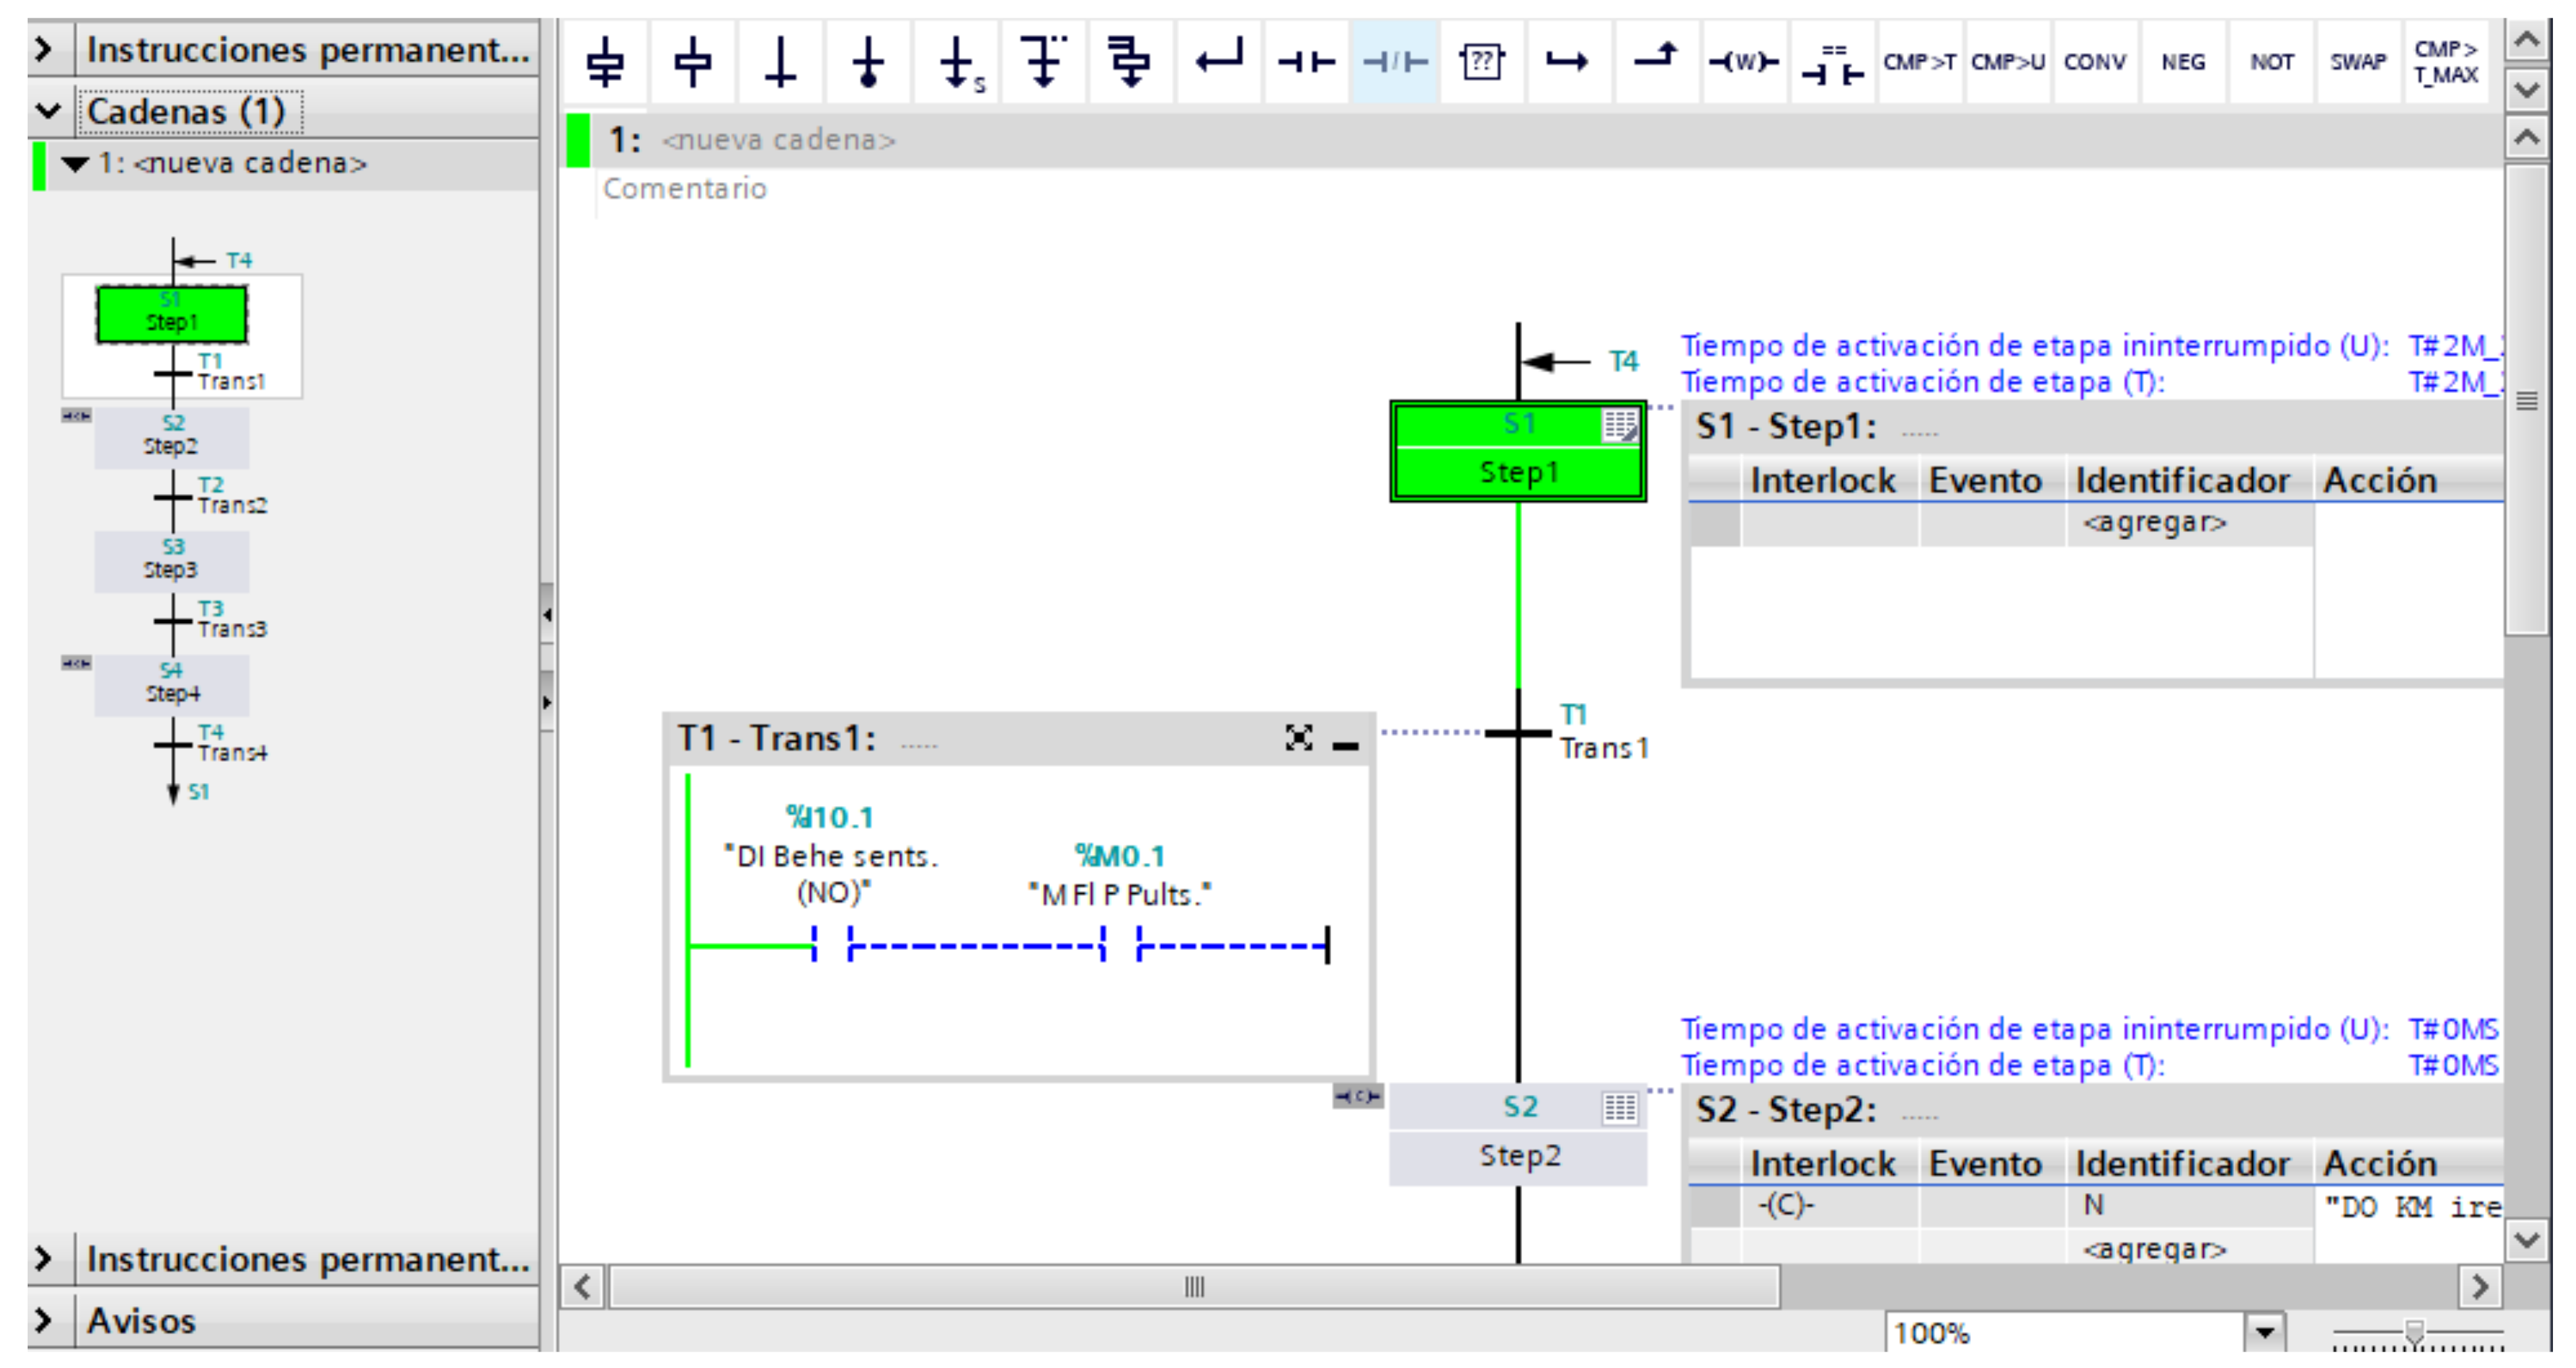Expand the Avisos section

pyautogui.click(x=43, y=1320)
